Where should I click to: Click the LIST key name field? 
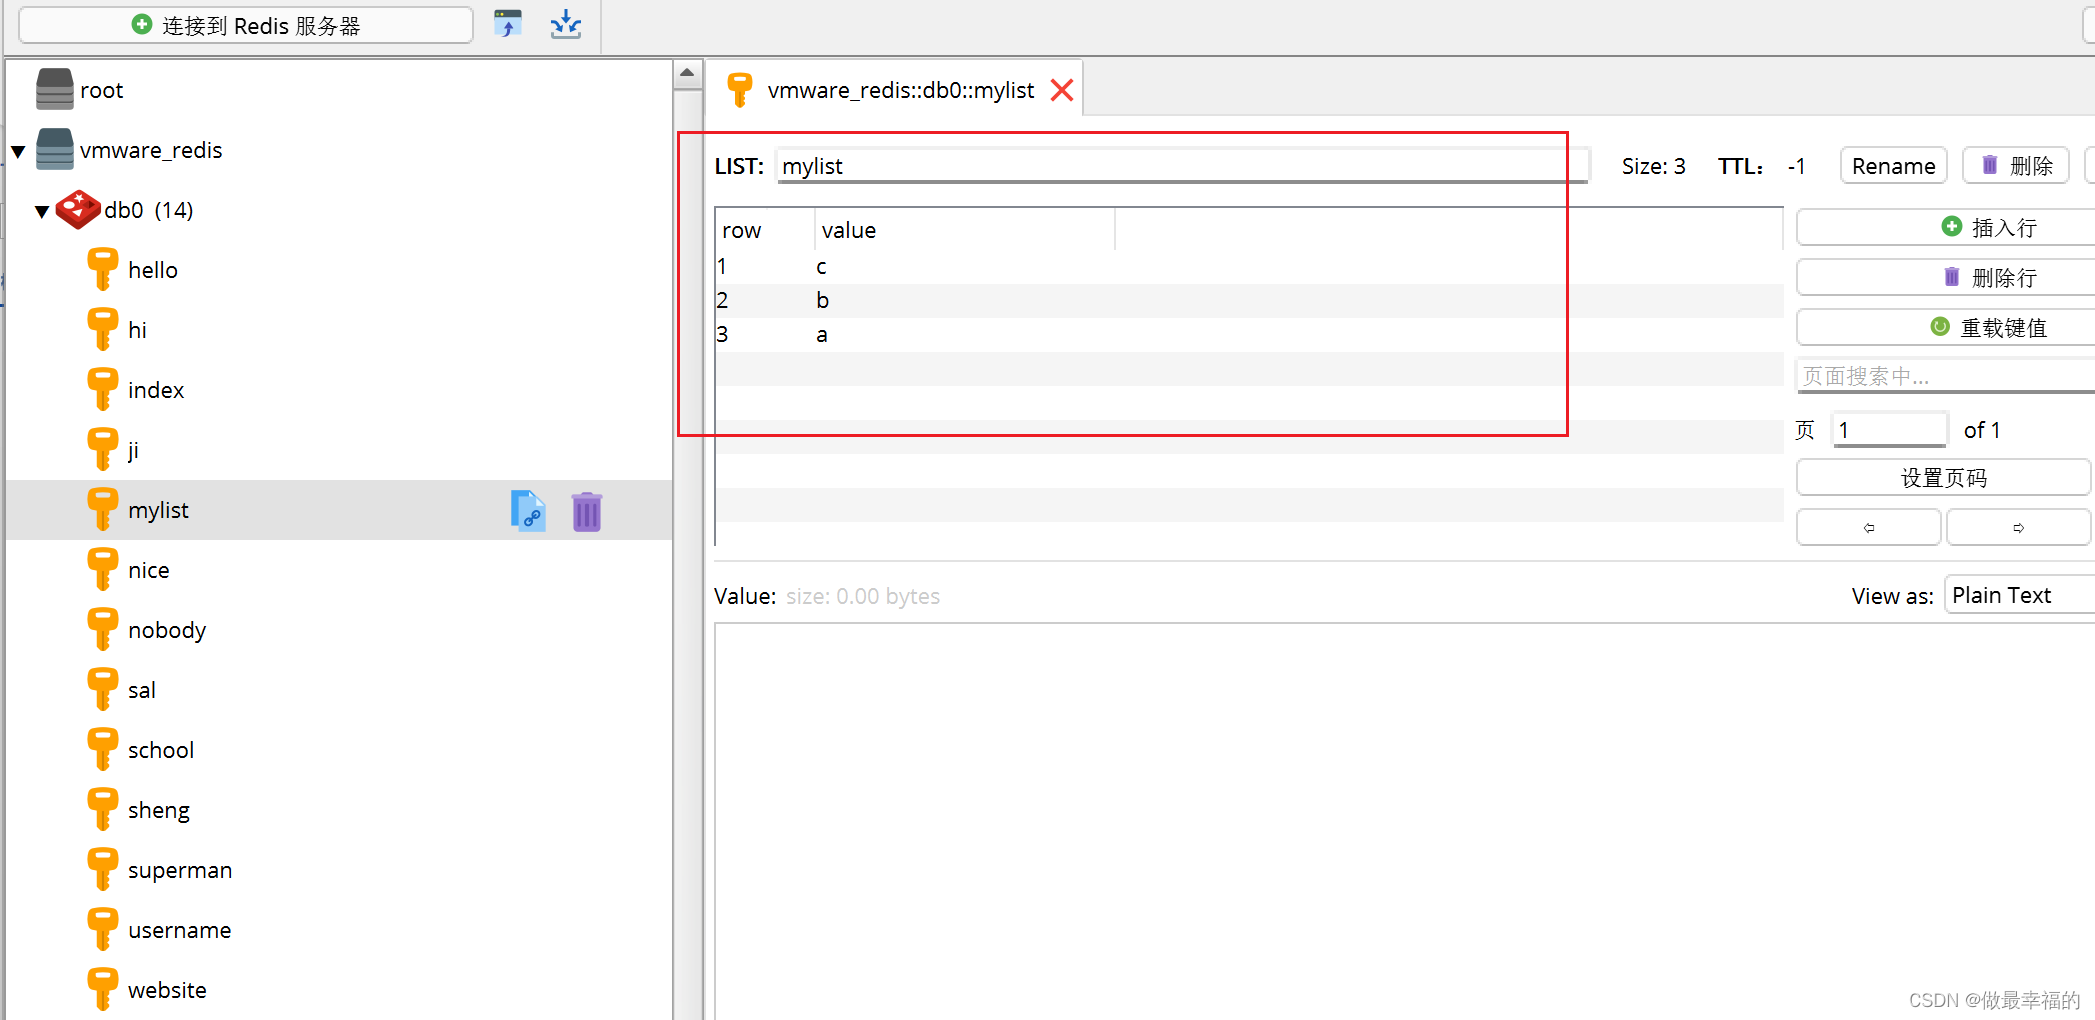[x=1181, y=166]
